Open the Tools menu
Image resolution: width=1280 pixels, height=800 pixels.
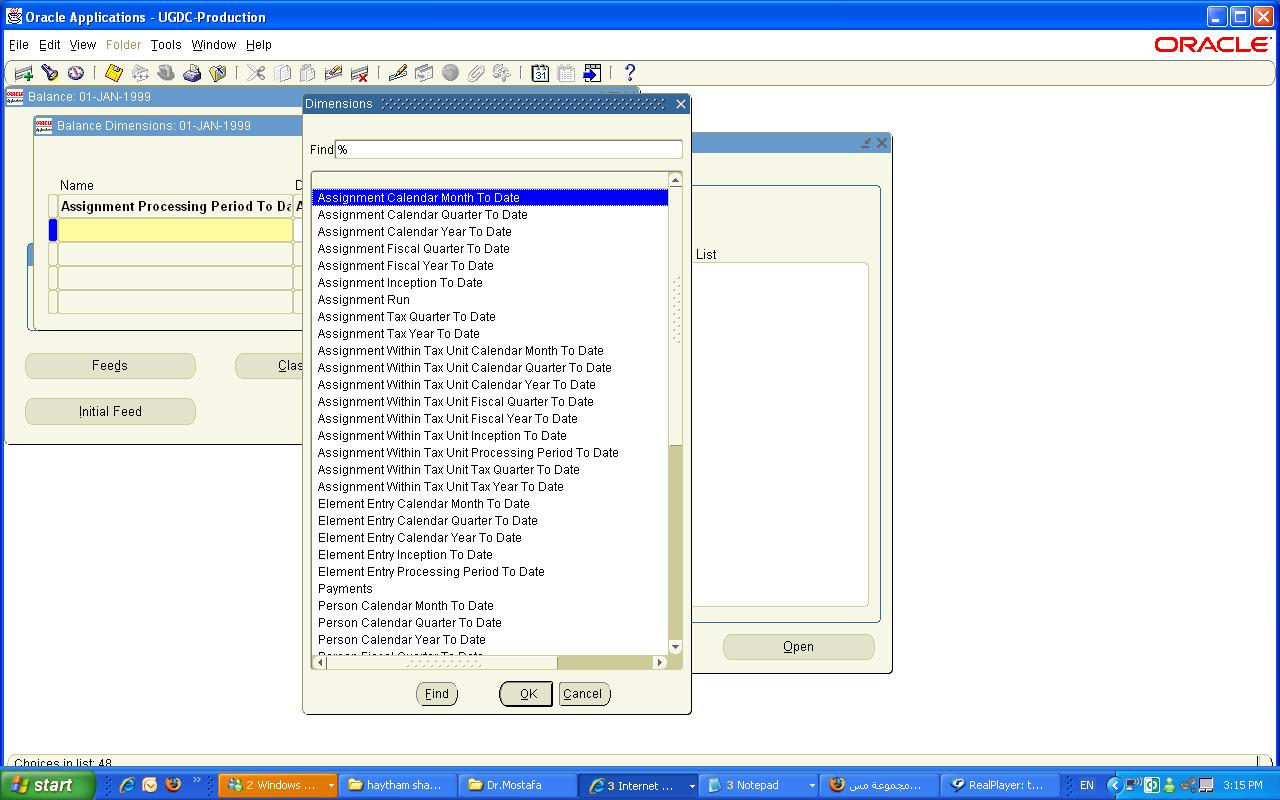pyautogui.click(x=166, y=45)
